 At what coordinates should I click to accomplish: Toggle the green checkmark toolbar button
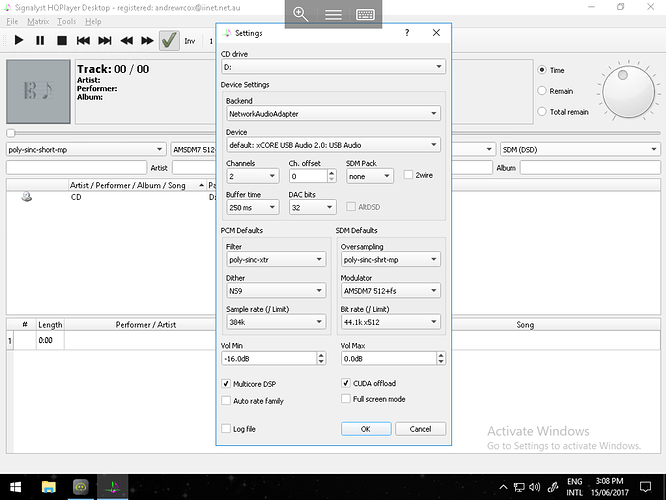coord(169,40)
